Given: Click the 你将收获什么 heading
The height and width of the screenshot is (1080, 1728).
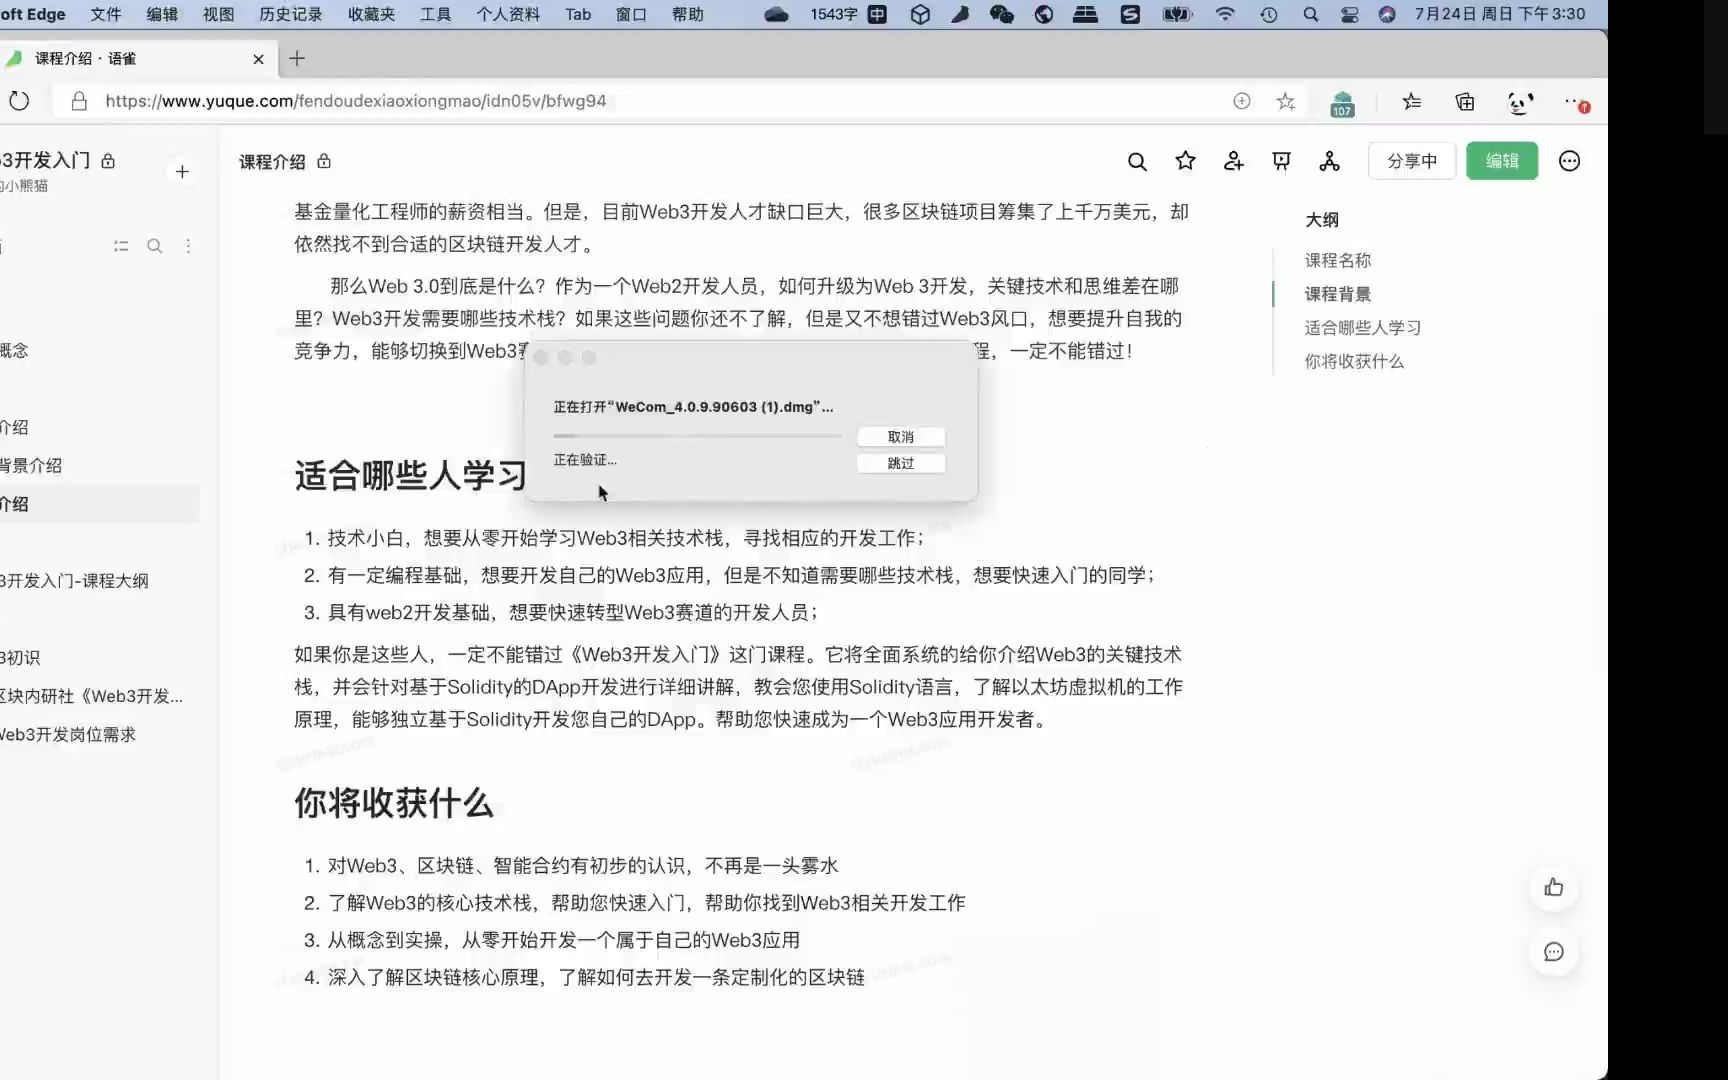Looking at the screenshot, I should click(393, 803).
